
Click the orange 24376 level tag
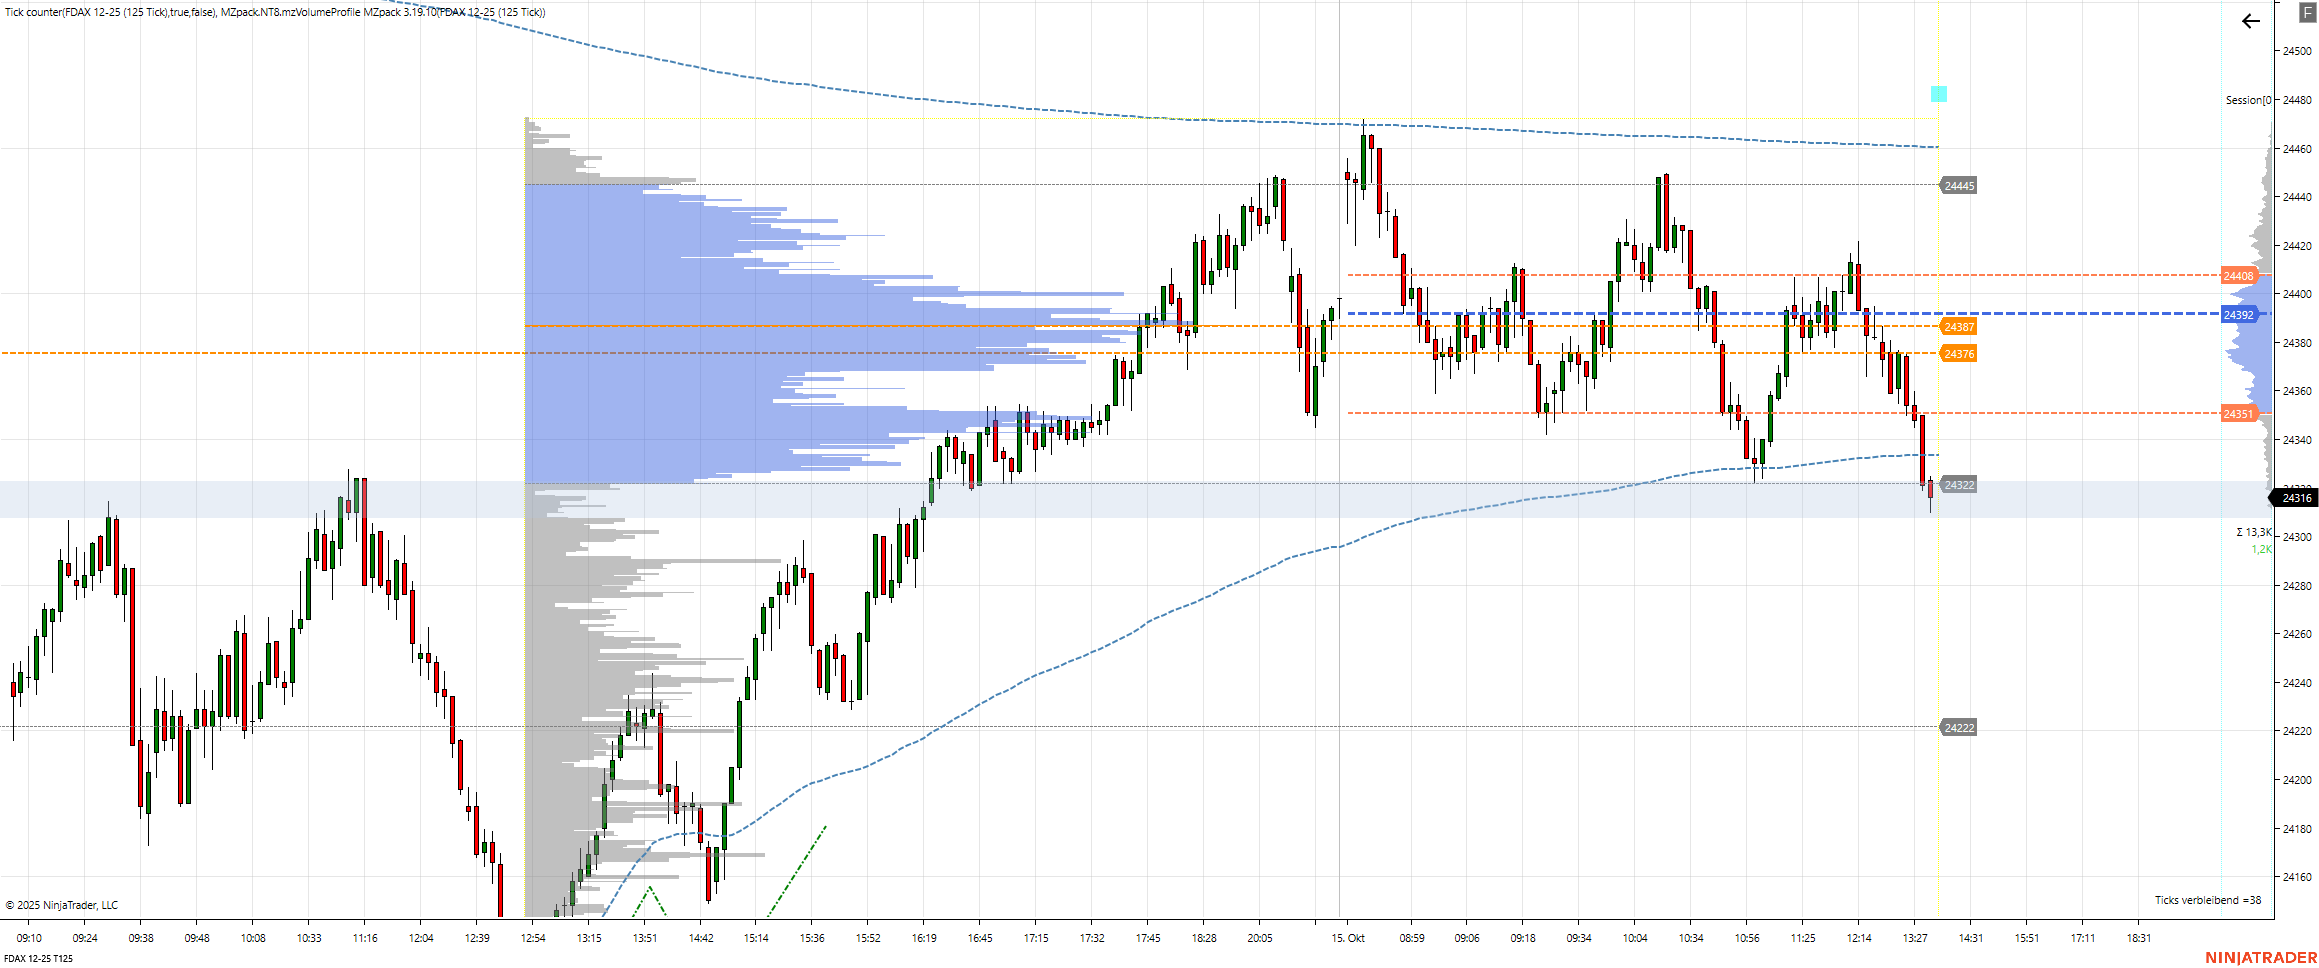pyautogui.click(x=1958, y=354)
